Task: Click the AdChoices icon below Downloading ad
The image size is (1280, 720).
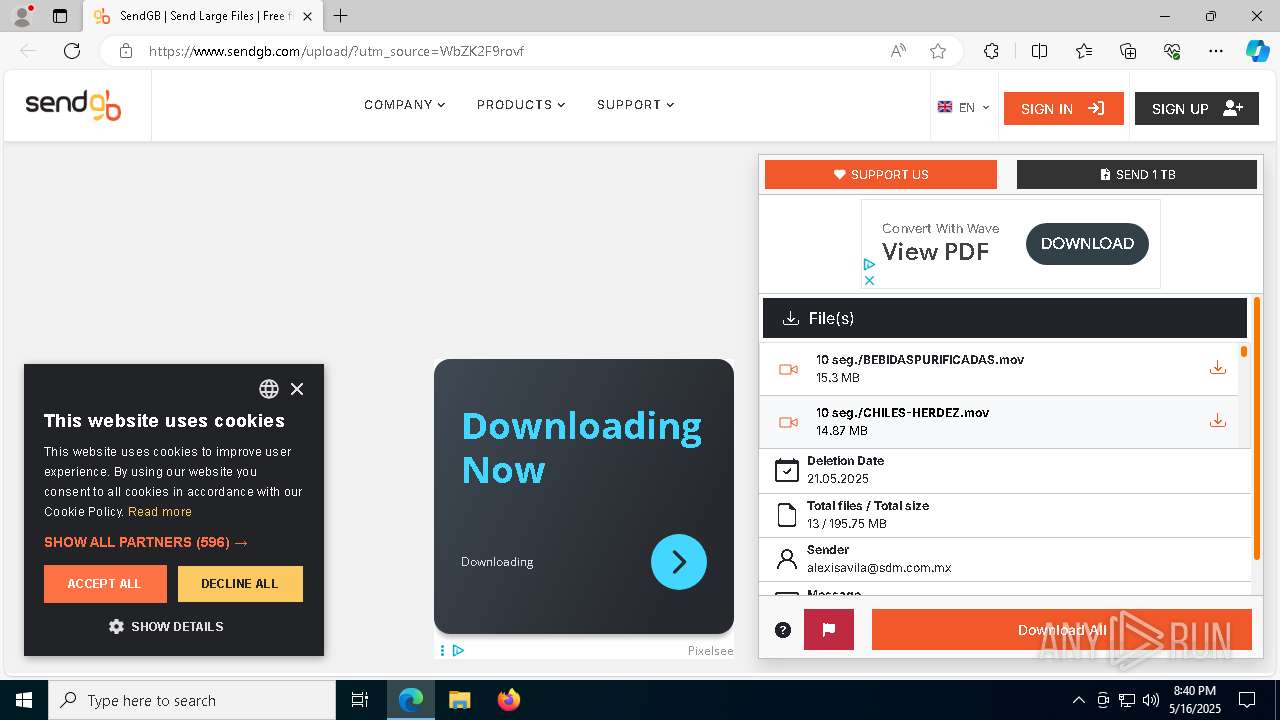Action: pos(458,651)
